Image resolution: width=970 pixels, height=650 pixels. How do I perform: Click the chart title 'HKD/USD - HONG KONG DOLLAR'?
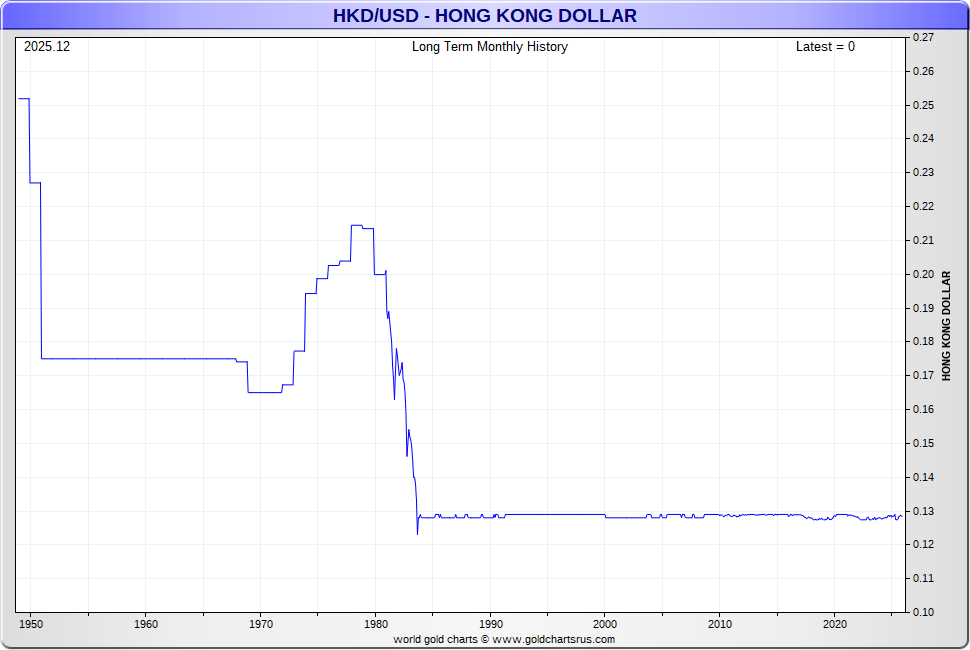coord(484,15)
